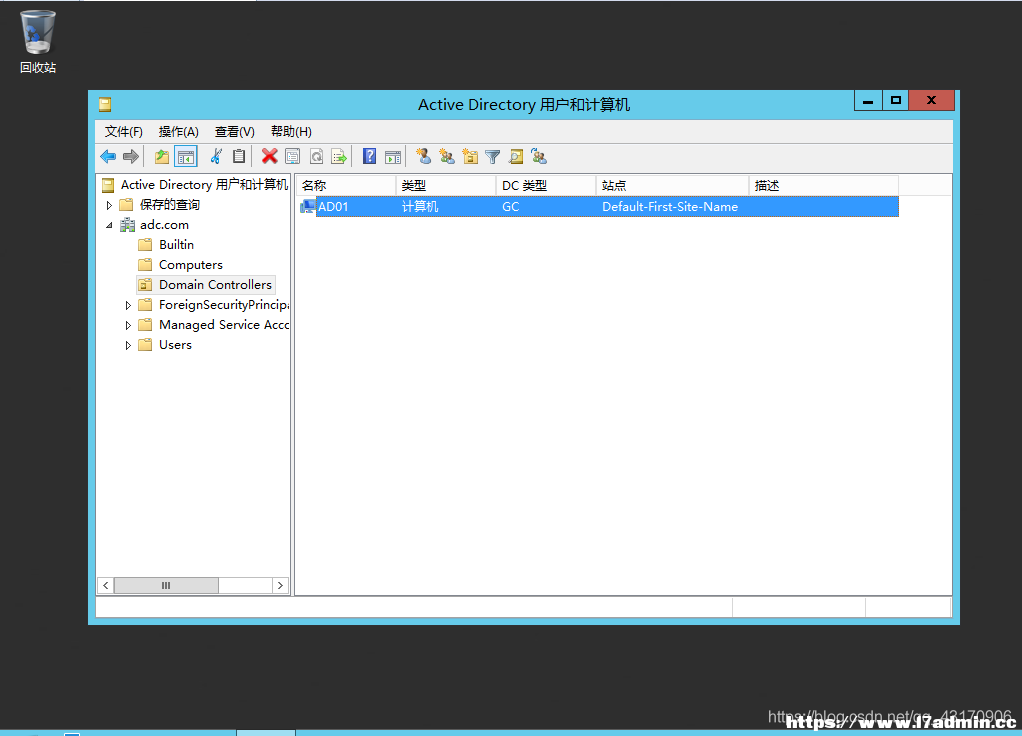
Task: Create a new user with the single-person icon
Action: point(424,156)
